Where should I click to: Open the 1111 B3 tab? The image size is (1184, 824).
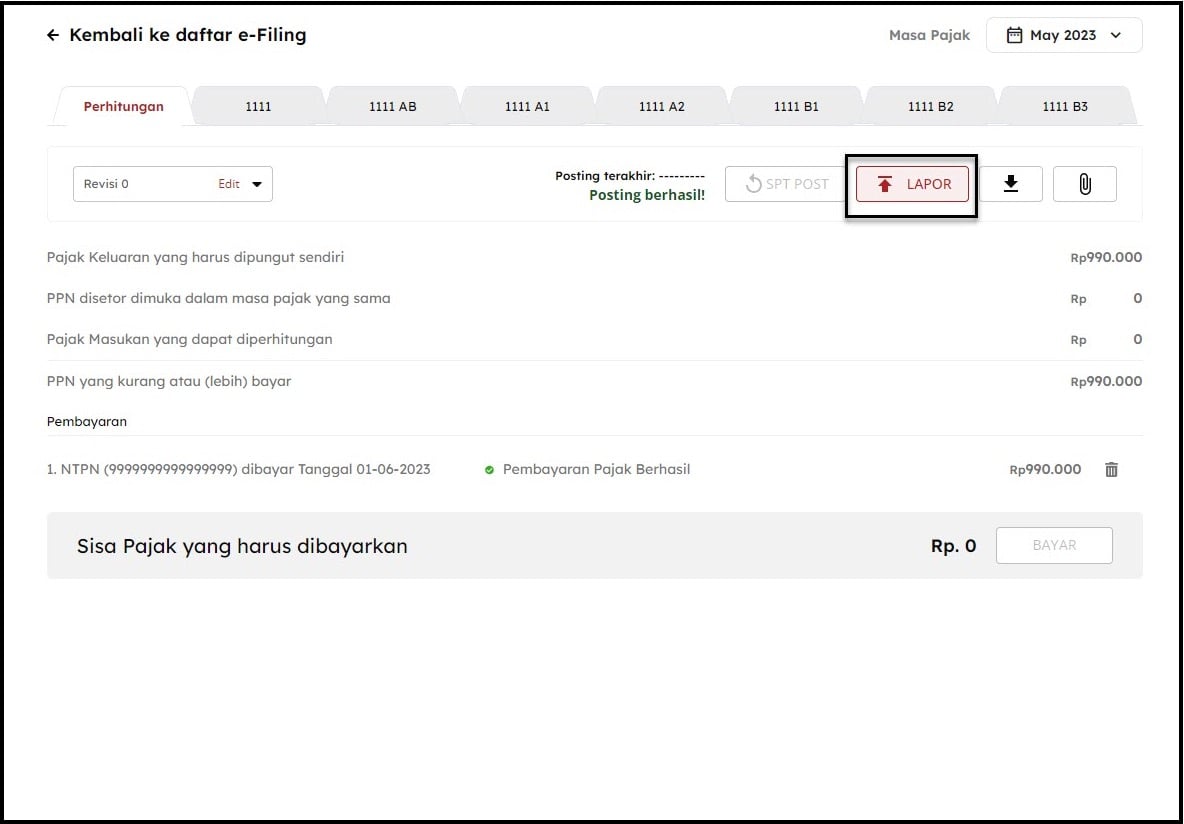(x=1065, y=106)
